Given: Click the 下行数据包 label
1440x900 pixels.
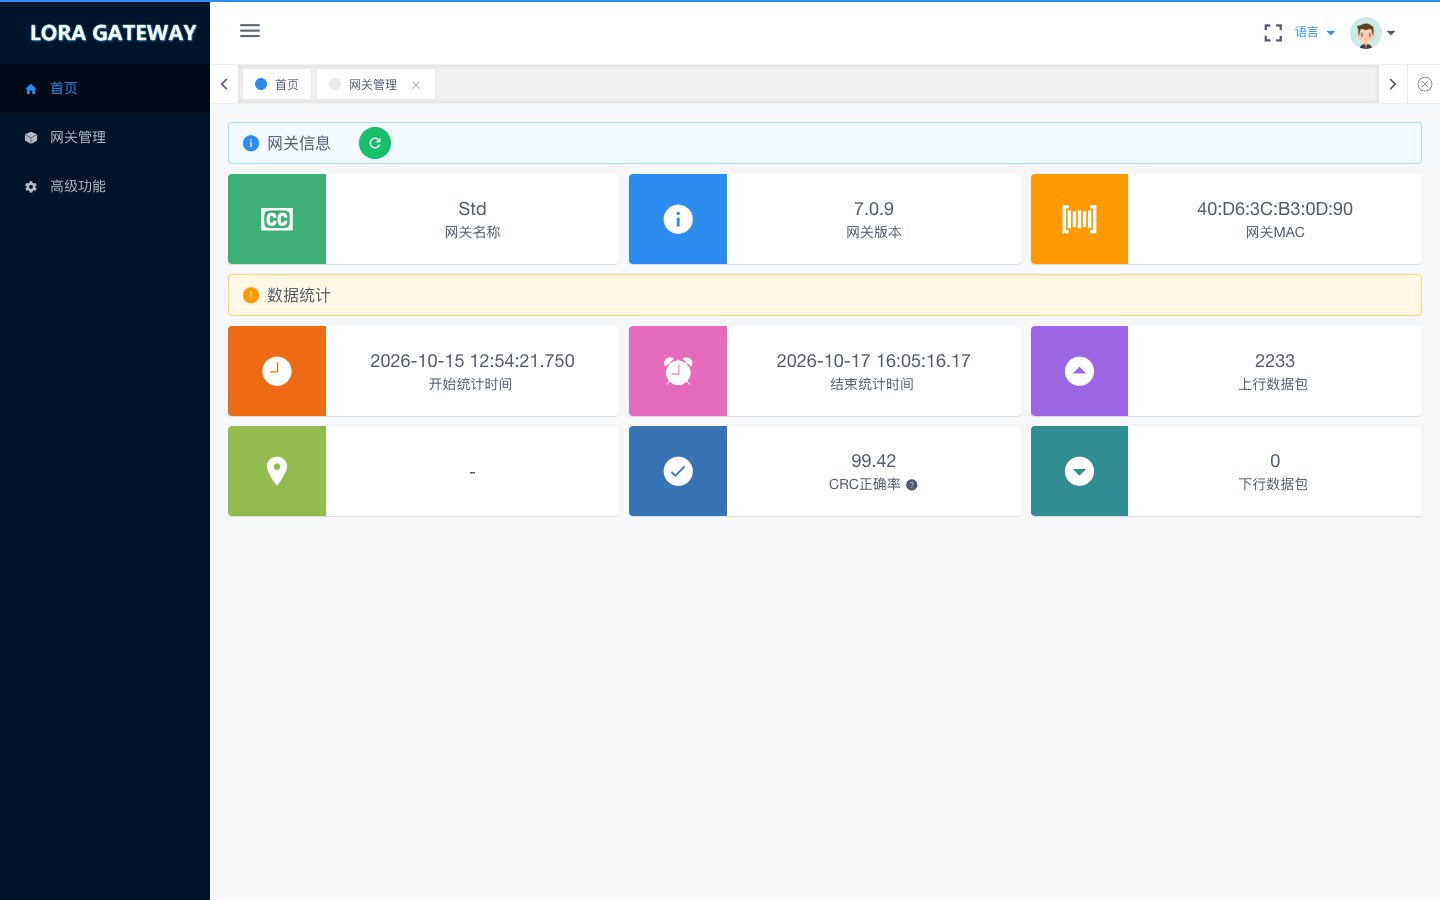Looking at the screenshot, I should tap(1273, 484).
